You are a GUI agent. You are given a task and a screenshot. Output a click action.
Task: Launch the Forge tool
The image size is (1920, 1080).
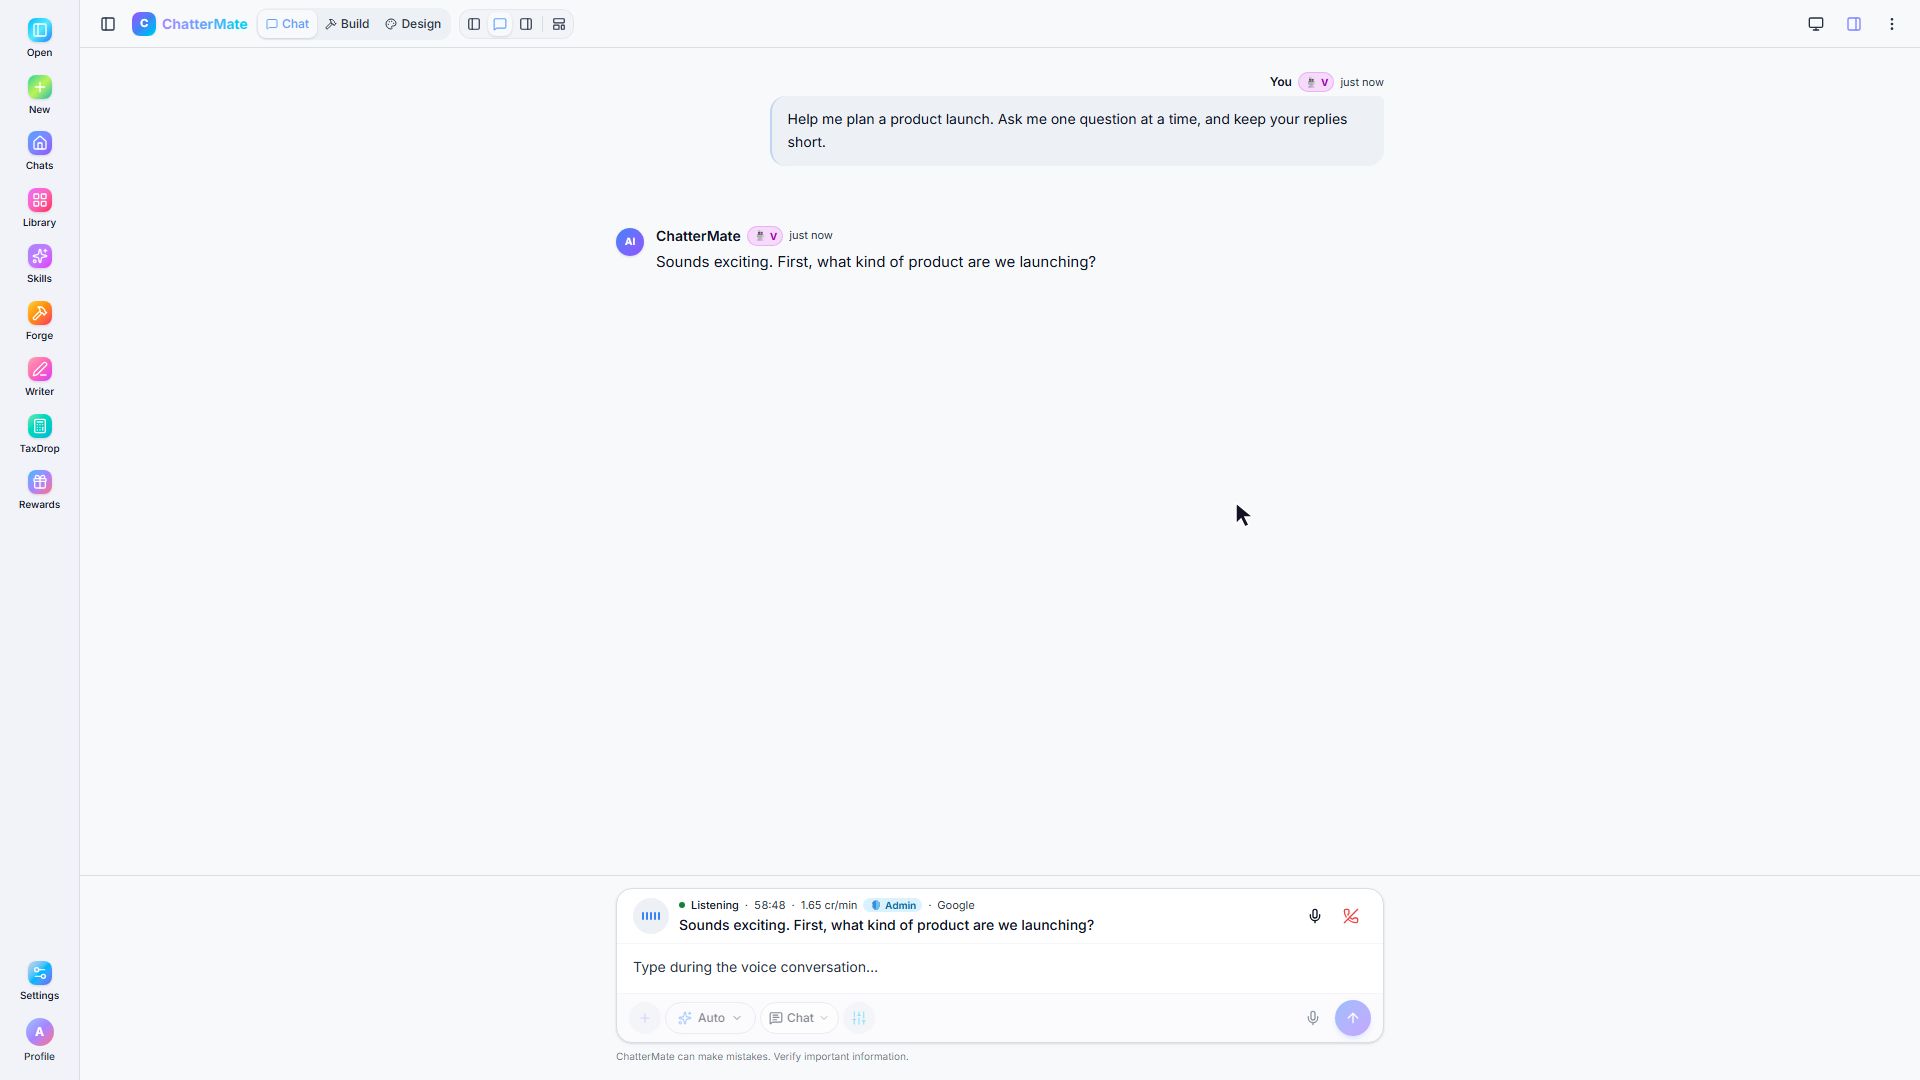[39, 322]
